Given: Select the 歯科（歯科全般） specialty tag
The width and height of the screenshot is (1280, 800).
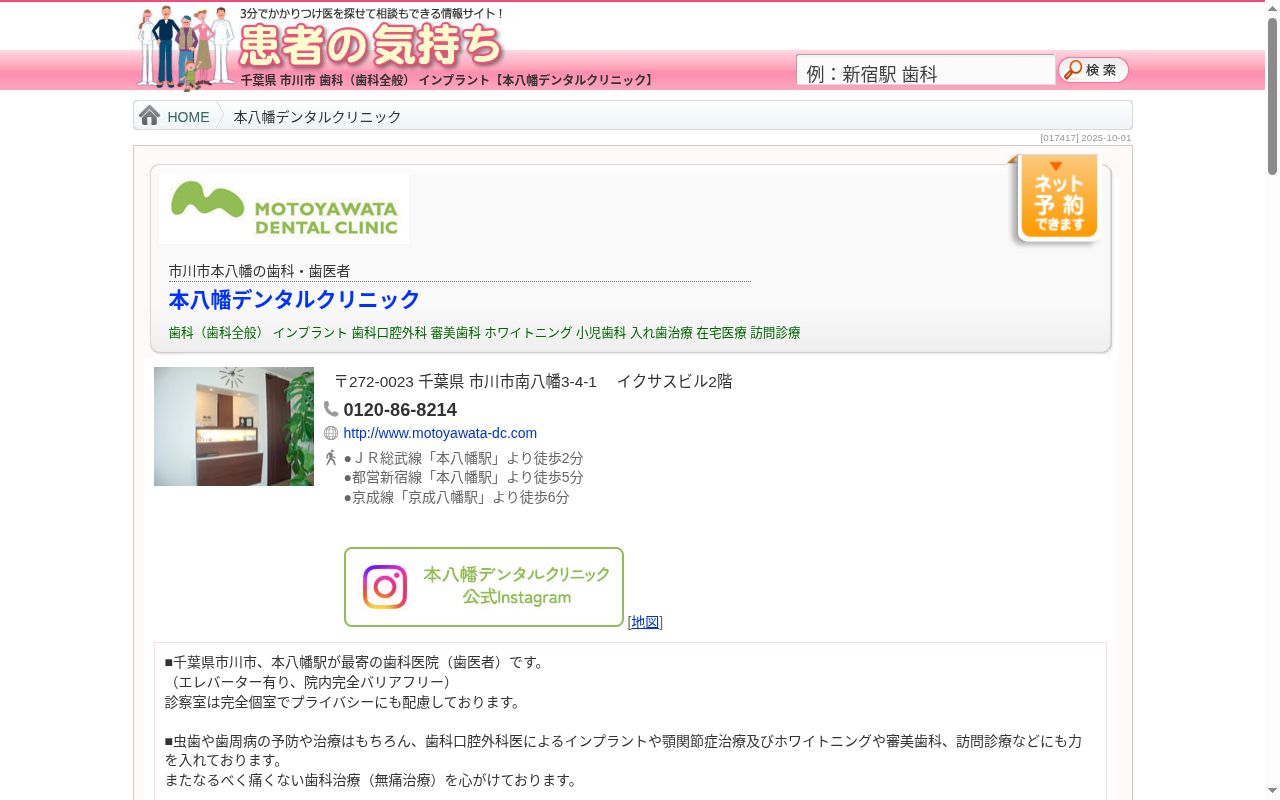Looking at the screenshot, I should [219, 333].
